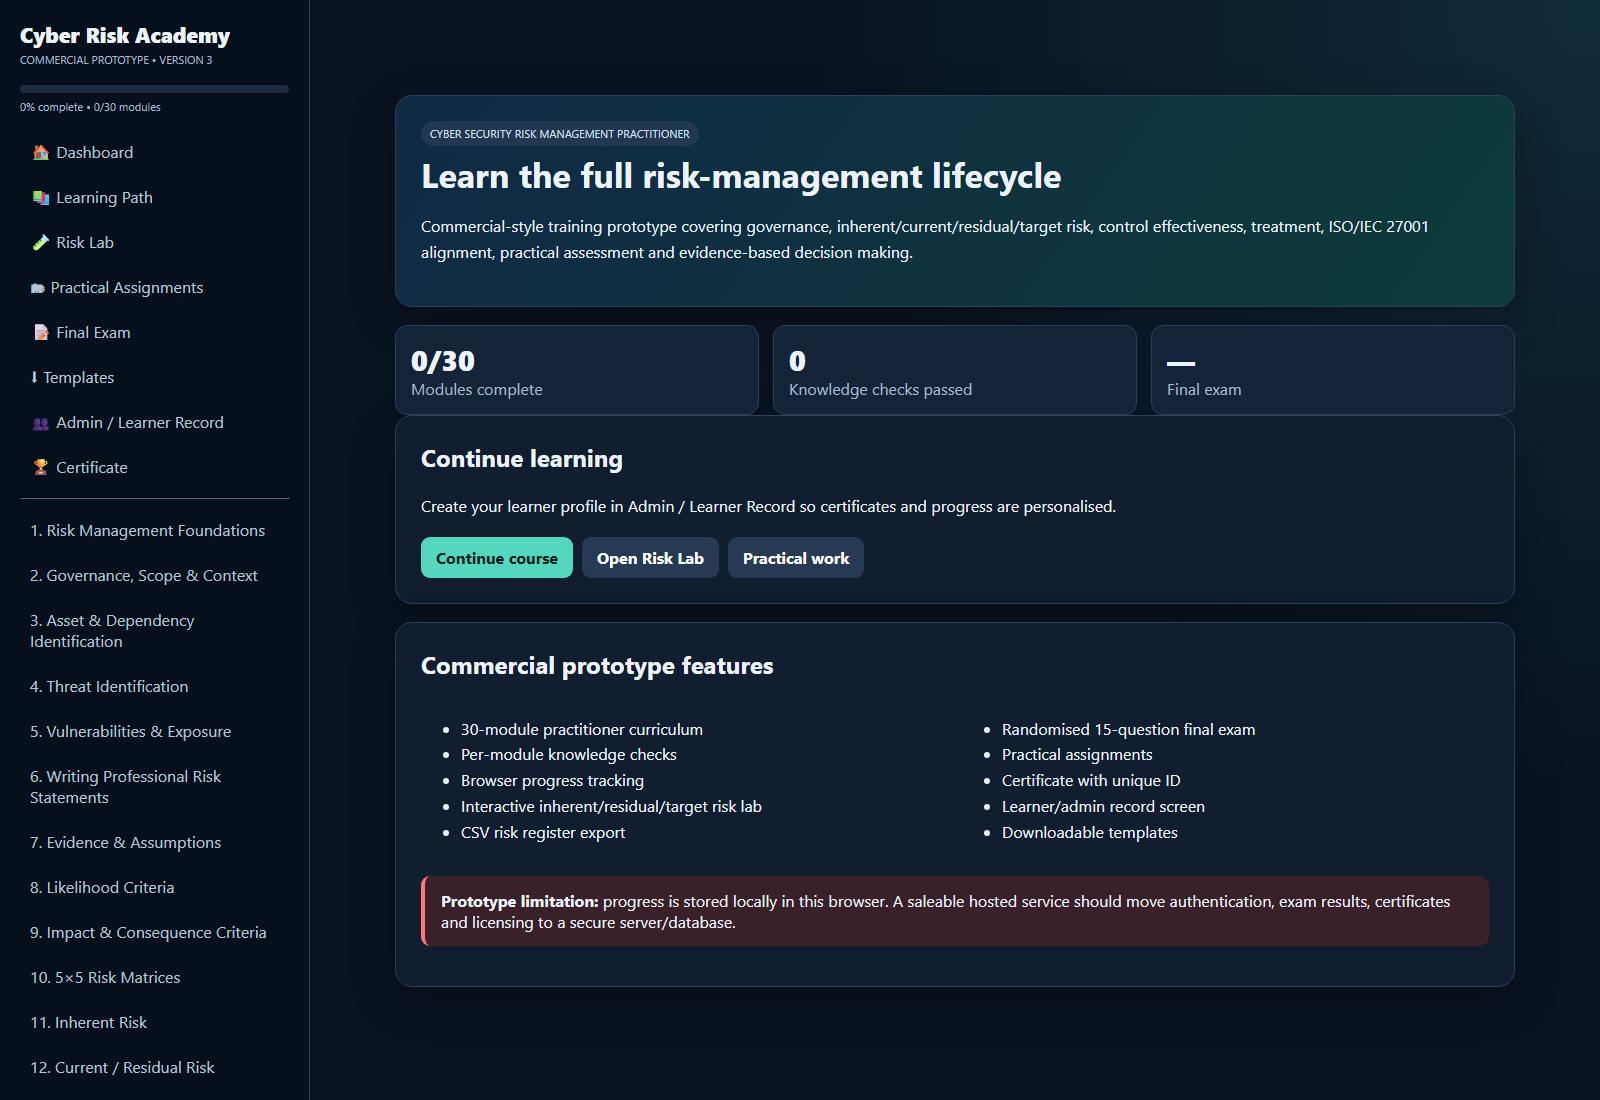Open module 12 Current / Residual Risk
Screen dimensions: 1600x1100
coord(155,1067)
